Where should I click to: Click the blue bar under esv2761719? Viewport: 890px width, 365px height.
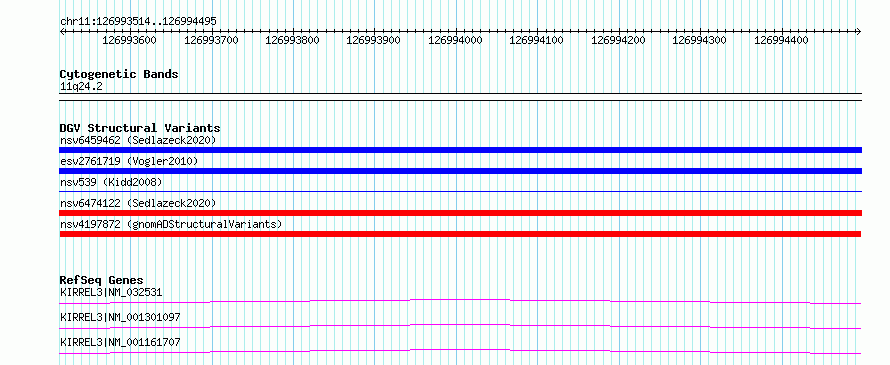tap(460, 171)
